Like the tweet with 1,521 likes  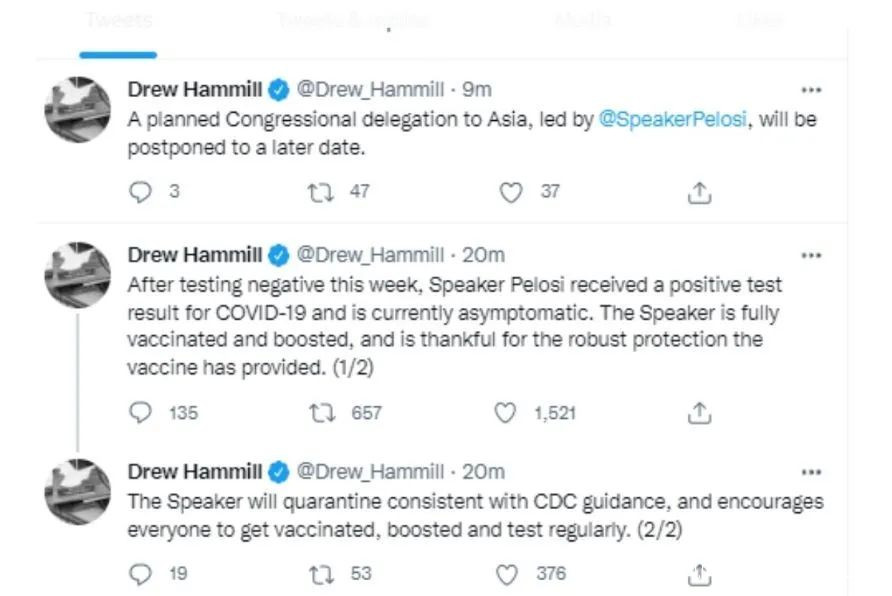coord(507,412)
